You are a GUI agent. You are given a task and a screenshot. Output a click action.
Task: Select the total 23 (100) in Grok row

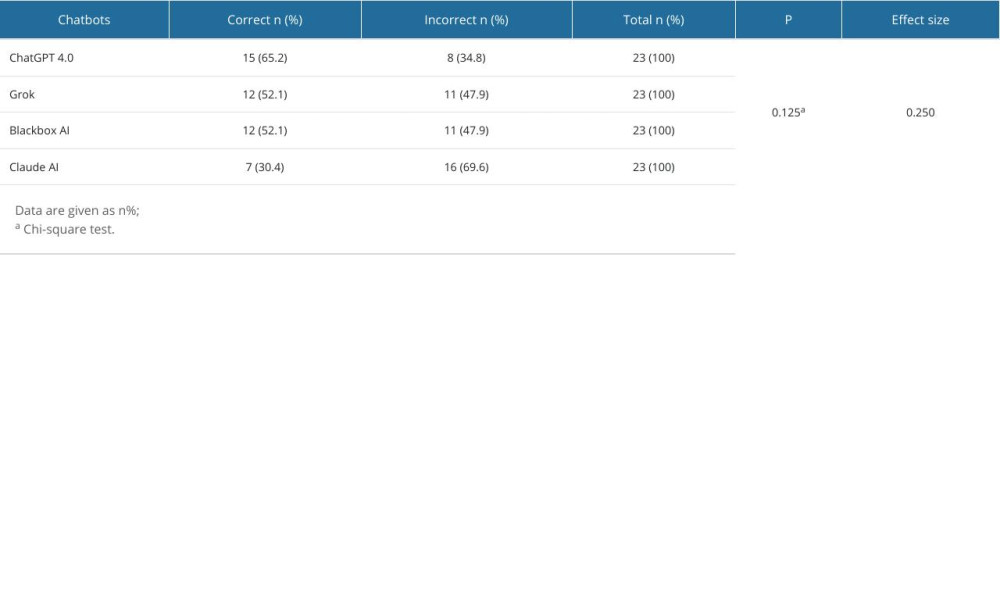pyautogui.click(x=654, y=94)
